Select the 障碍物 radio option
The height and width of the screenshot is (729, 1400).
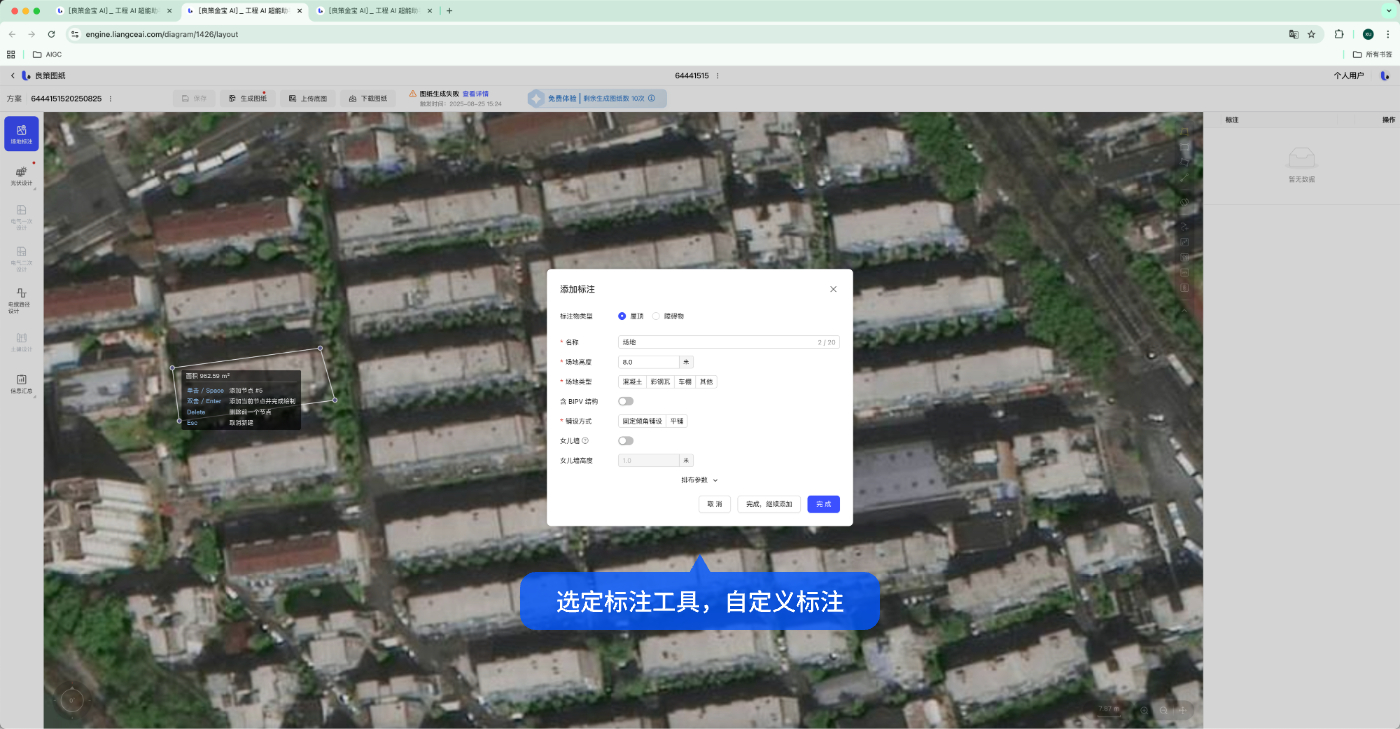tap(668, 316)
